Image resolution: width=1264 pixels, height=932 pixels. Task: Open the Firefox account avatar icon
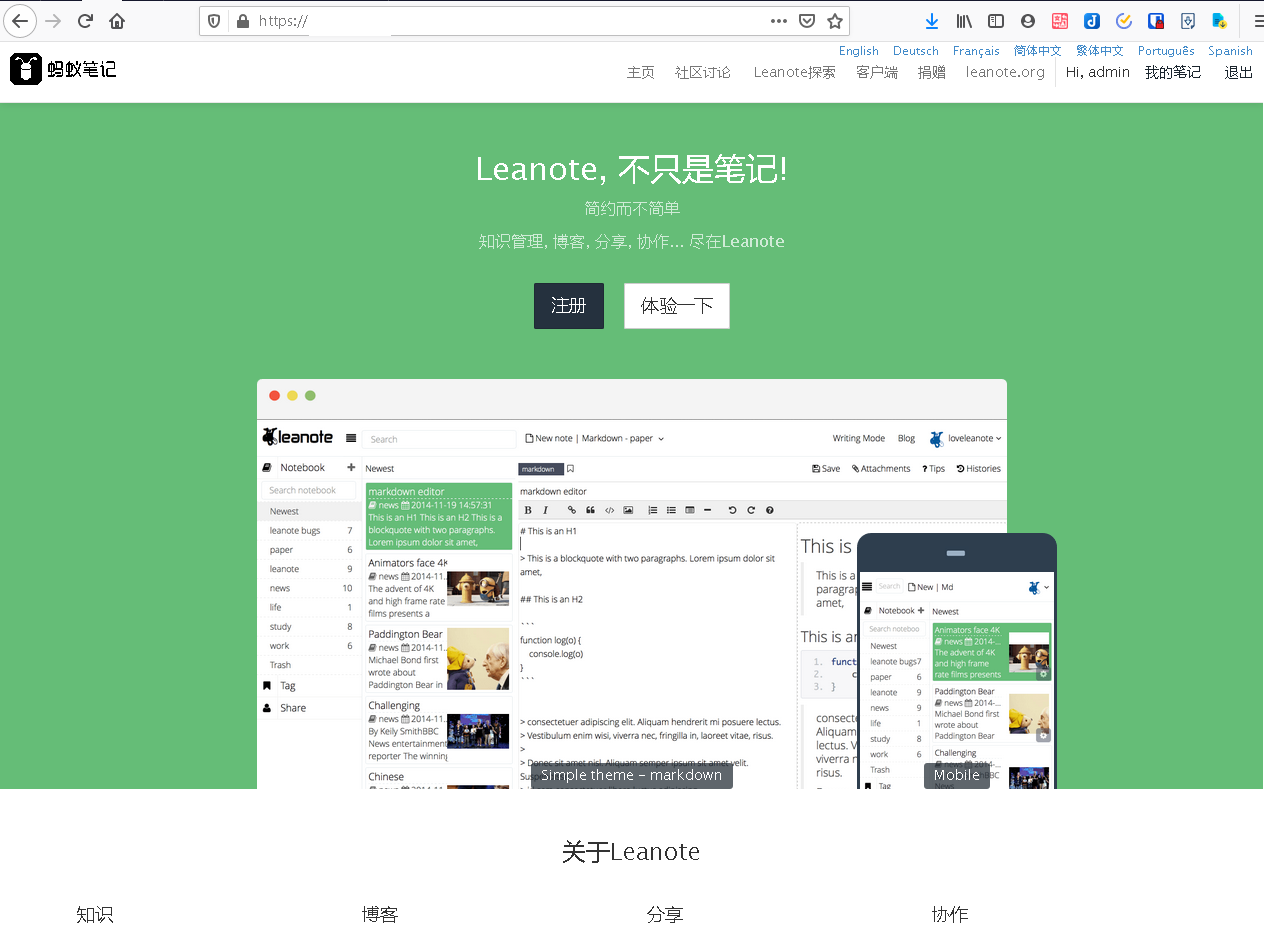[1028, 21]
